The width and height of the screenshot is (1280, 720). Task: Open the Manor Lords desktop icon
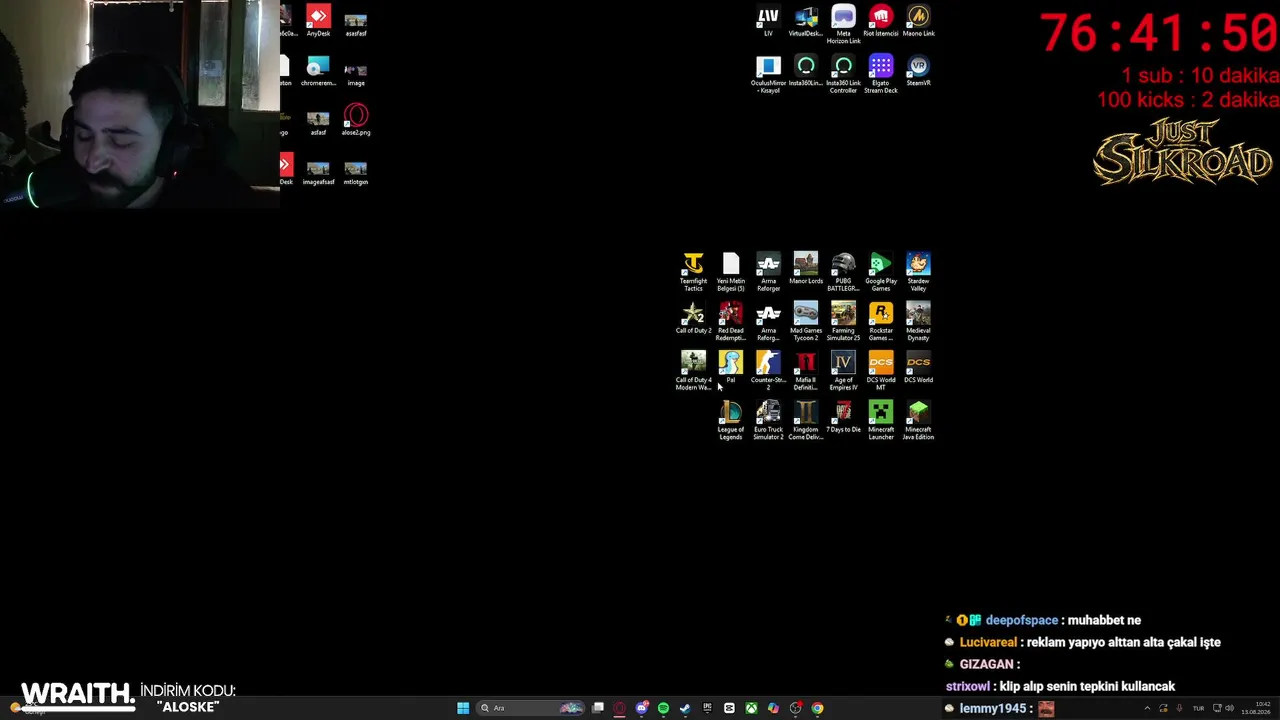click(806, 269)
